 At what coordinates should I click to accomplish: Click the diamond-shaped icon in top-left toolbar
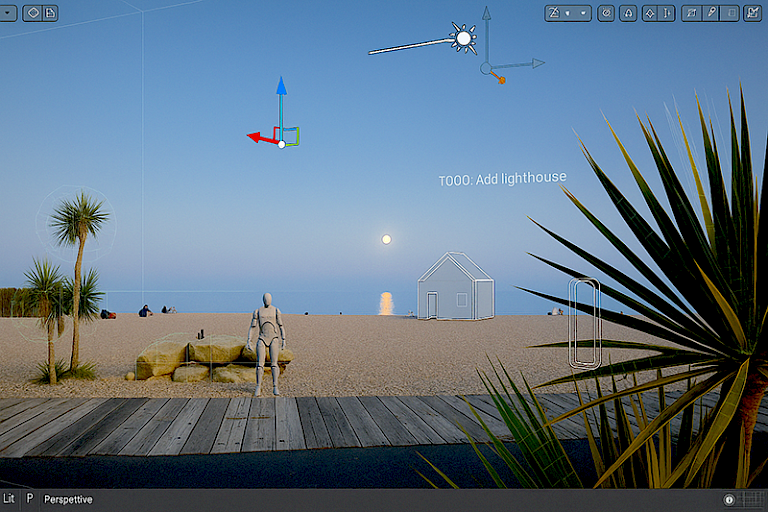[x=31, y=13]
